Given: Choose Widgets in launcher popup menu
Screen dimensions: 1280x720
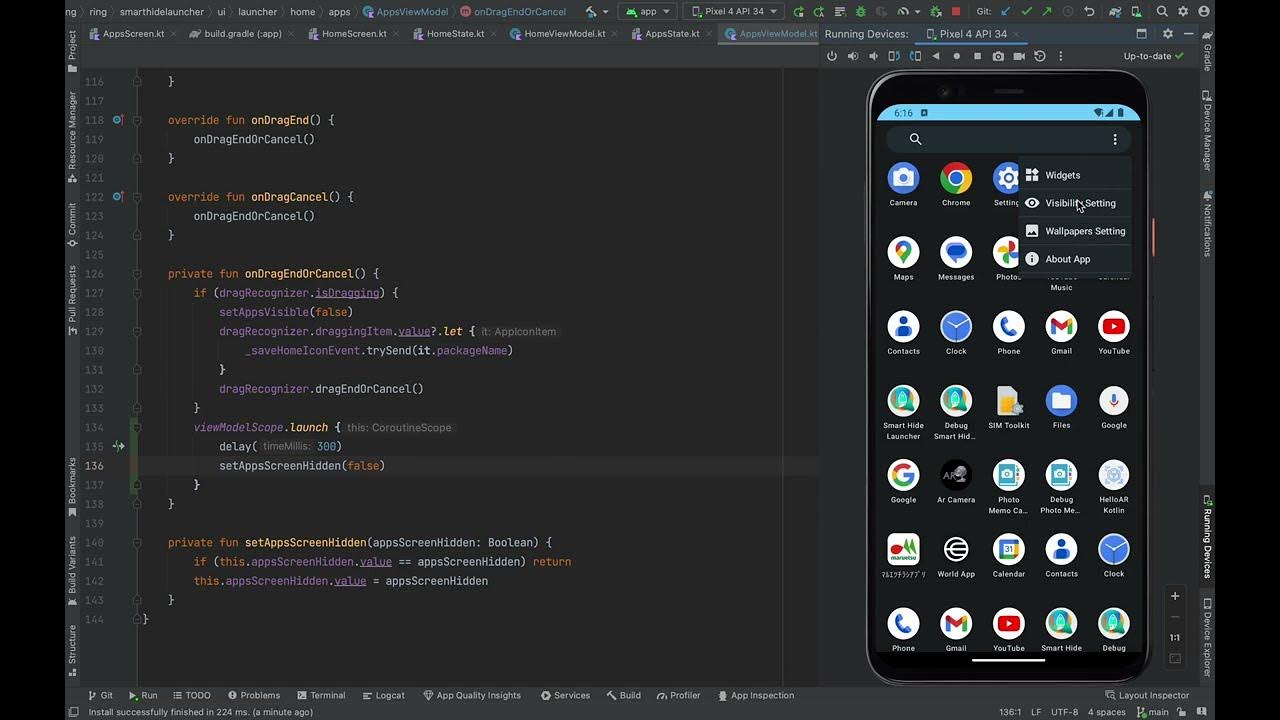Looking at the screenshot, I should coord(1075,175).
